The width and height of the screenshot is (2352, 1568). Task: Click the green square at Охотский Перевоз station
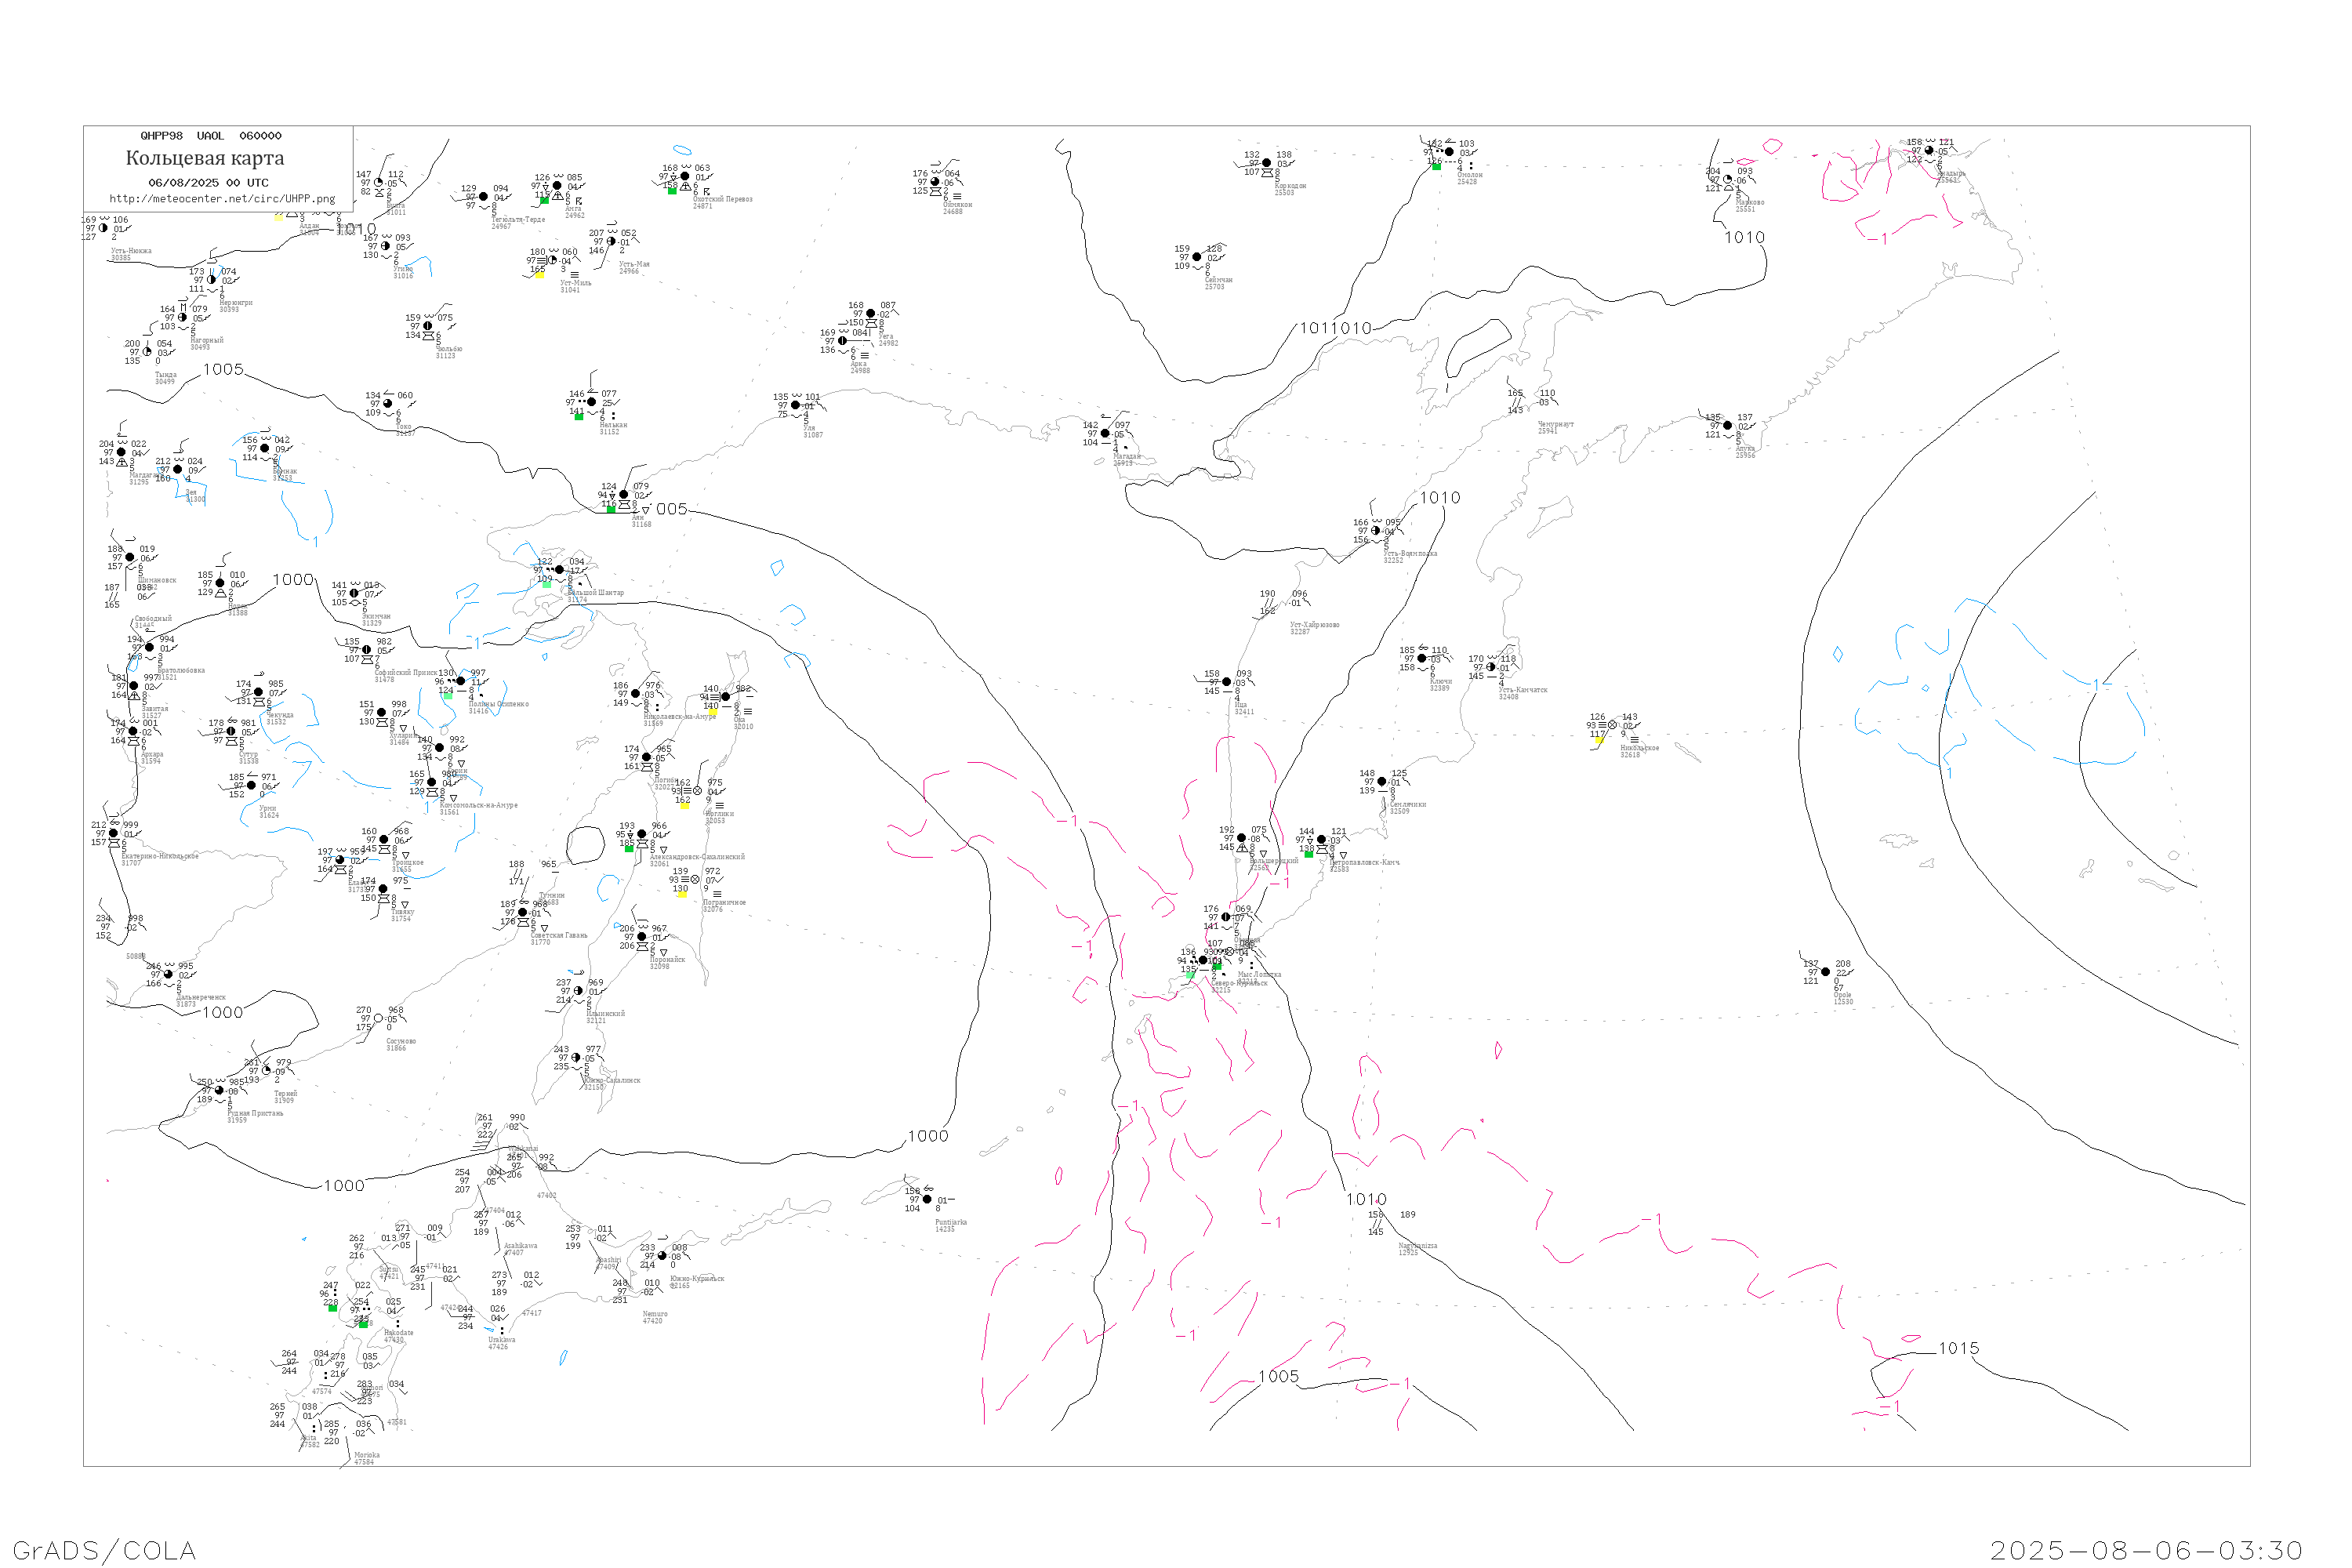672,191
